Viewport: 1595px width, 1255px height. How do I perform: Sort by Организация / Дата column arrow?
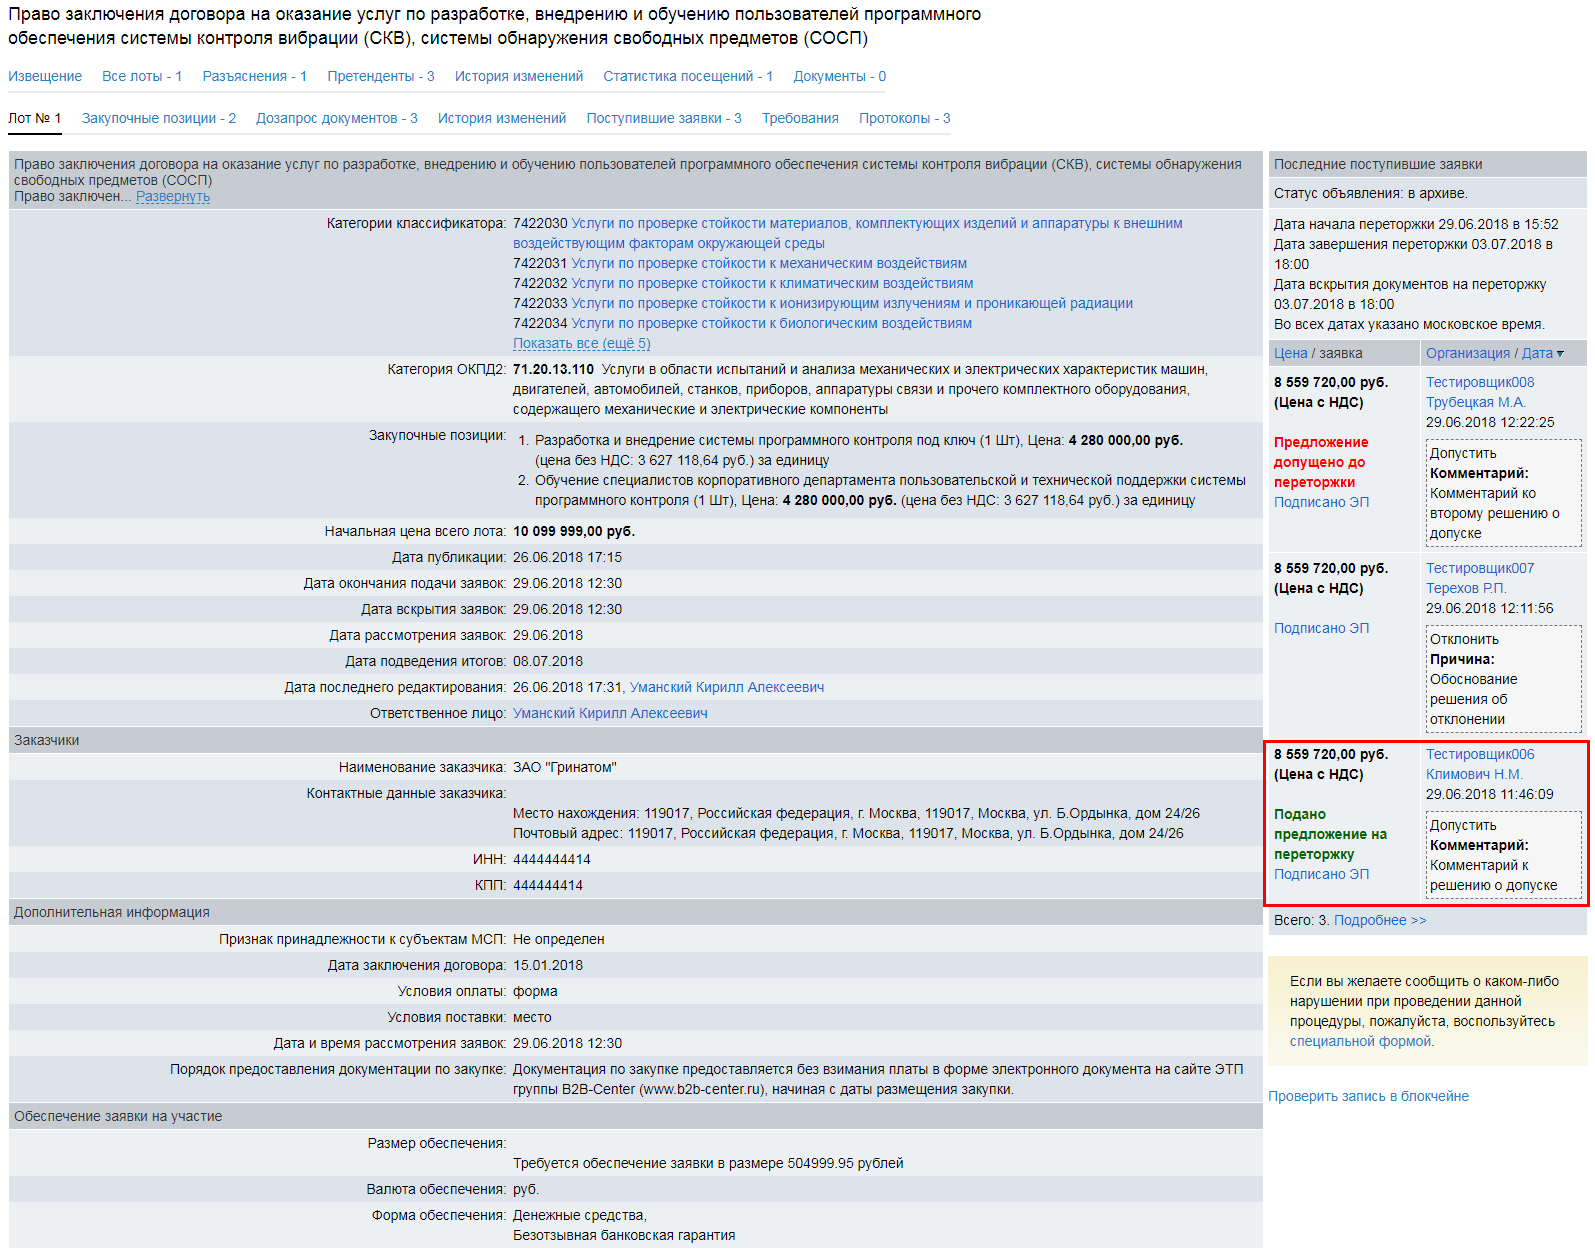tap(1560, 354)
